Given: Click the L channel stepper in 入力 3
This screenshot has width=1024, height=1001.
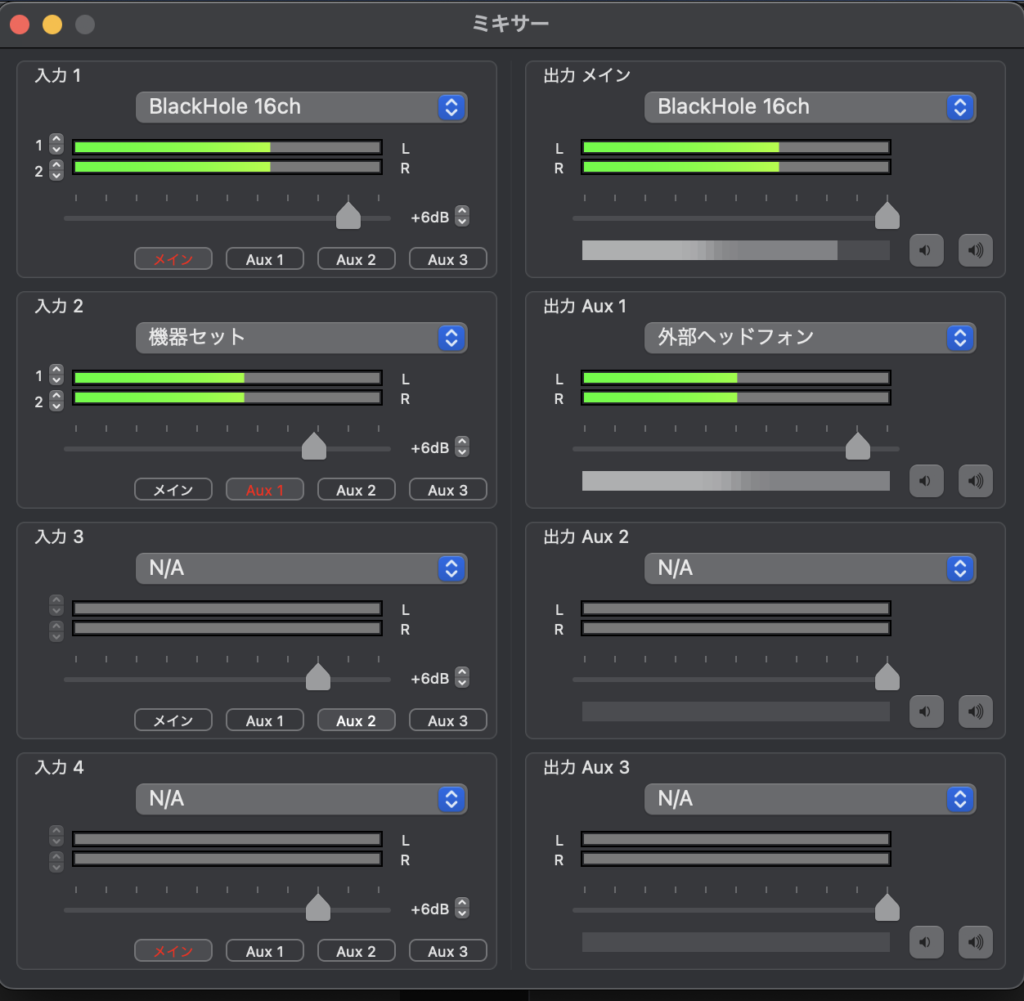Looking at the screenshot, I should pyautogui.click(x=57, y=605).
